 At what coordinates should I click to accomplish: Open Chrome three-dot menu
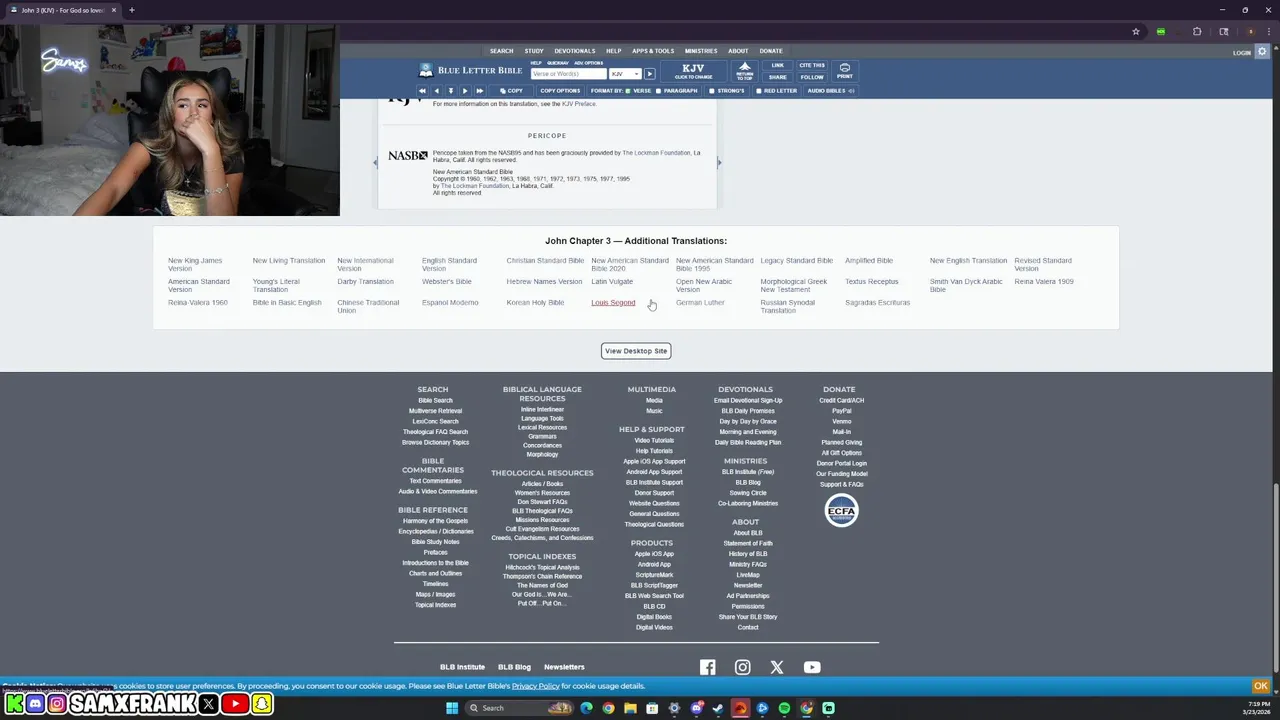click(1269, 31)
